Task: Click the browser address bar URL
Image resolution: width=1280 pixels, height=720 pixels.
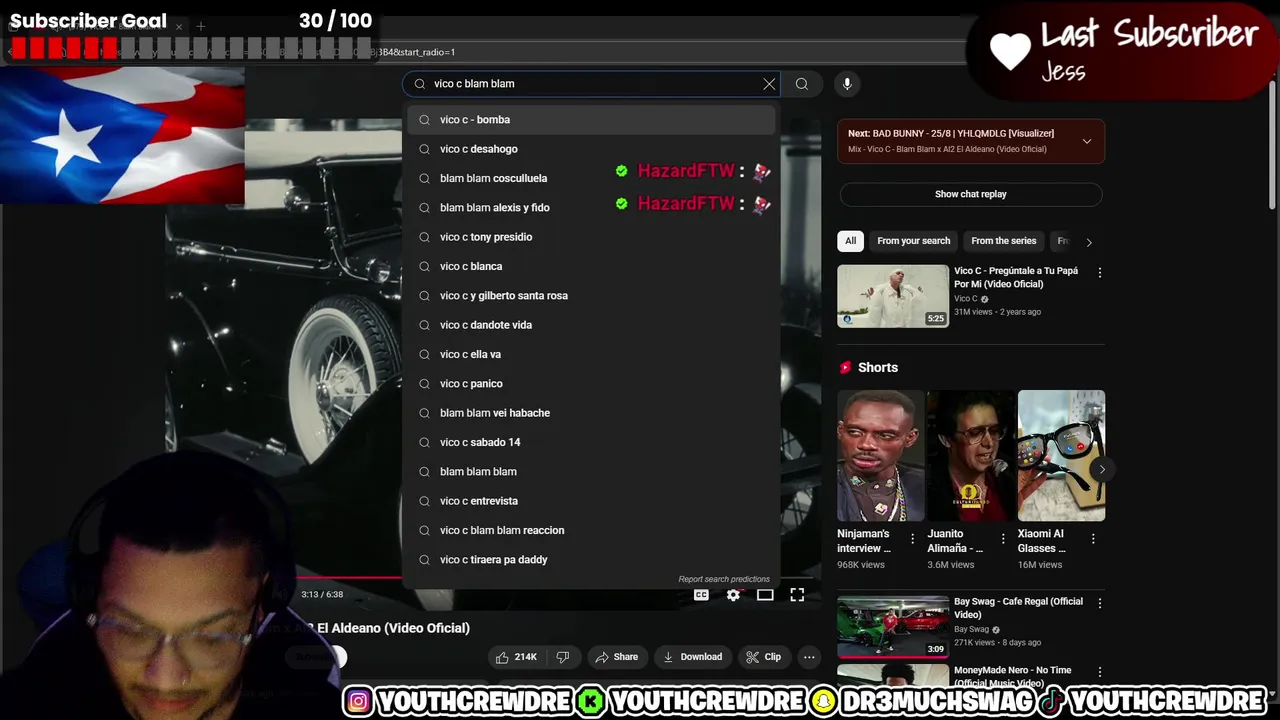Action: [x=415, y=52]
